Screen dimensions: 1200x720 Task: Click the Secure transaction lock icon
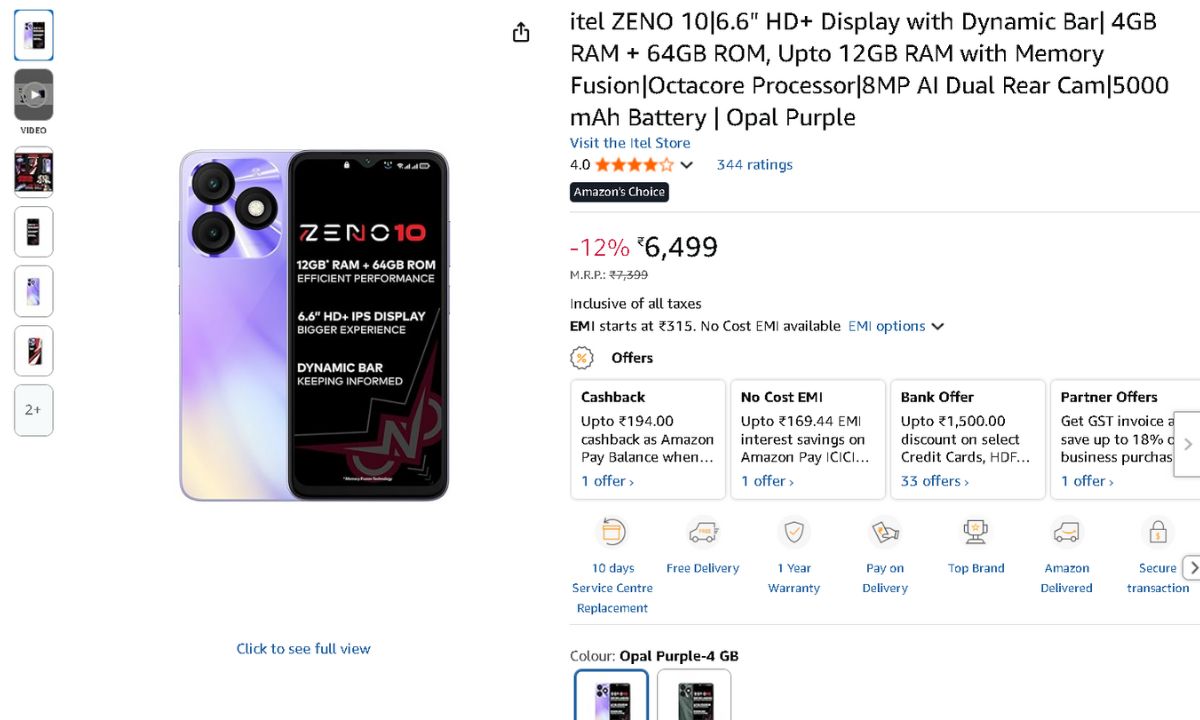1157,532
